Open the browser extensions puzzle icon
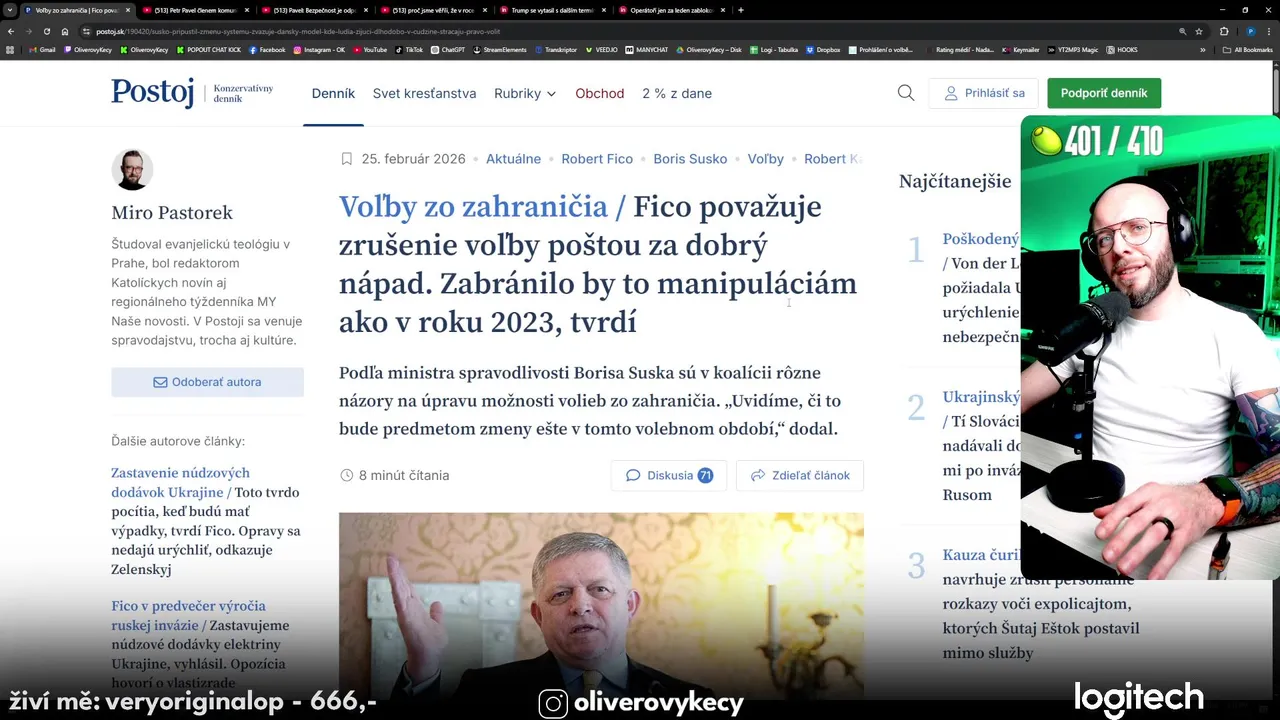 [1224, 31]
